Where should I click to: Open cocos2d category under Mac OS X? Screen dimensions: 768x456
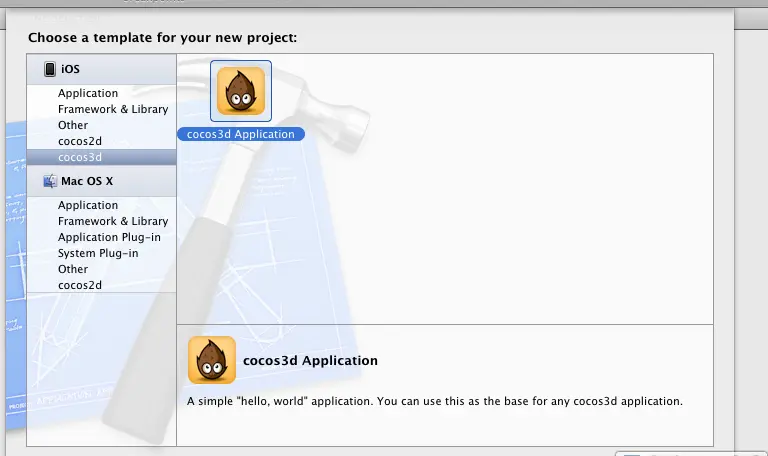pyautogui.click(x=80, y=285)
